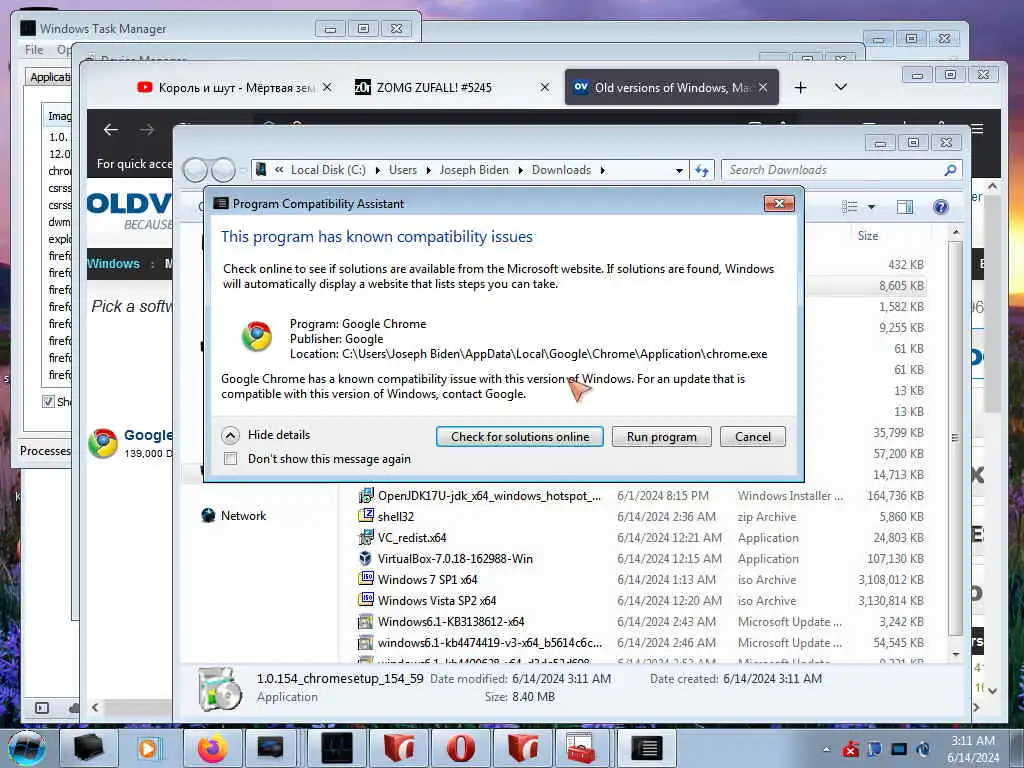Image resolution: width=1024 pixels, height=768 pixels.
Task: Open a new browser tab
Action: [801, 88]
